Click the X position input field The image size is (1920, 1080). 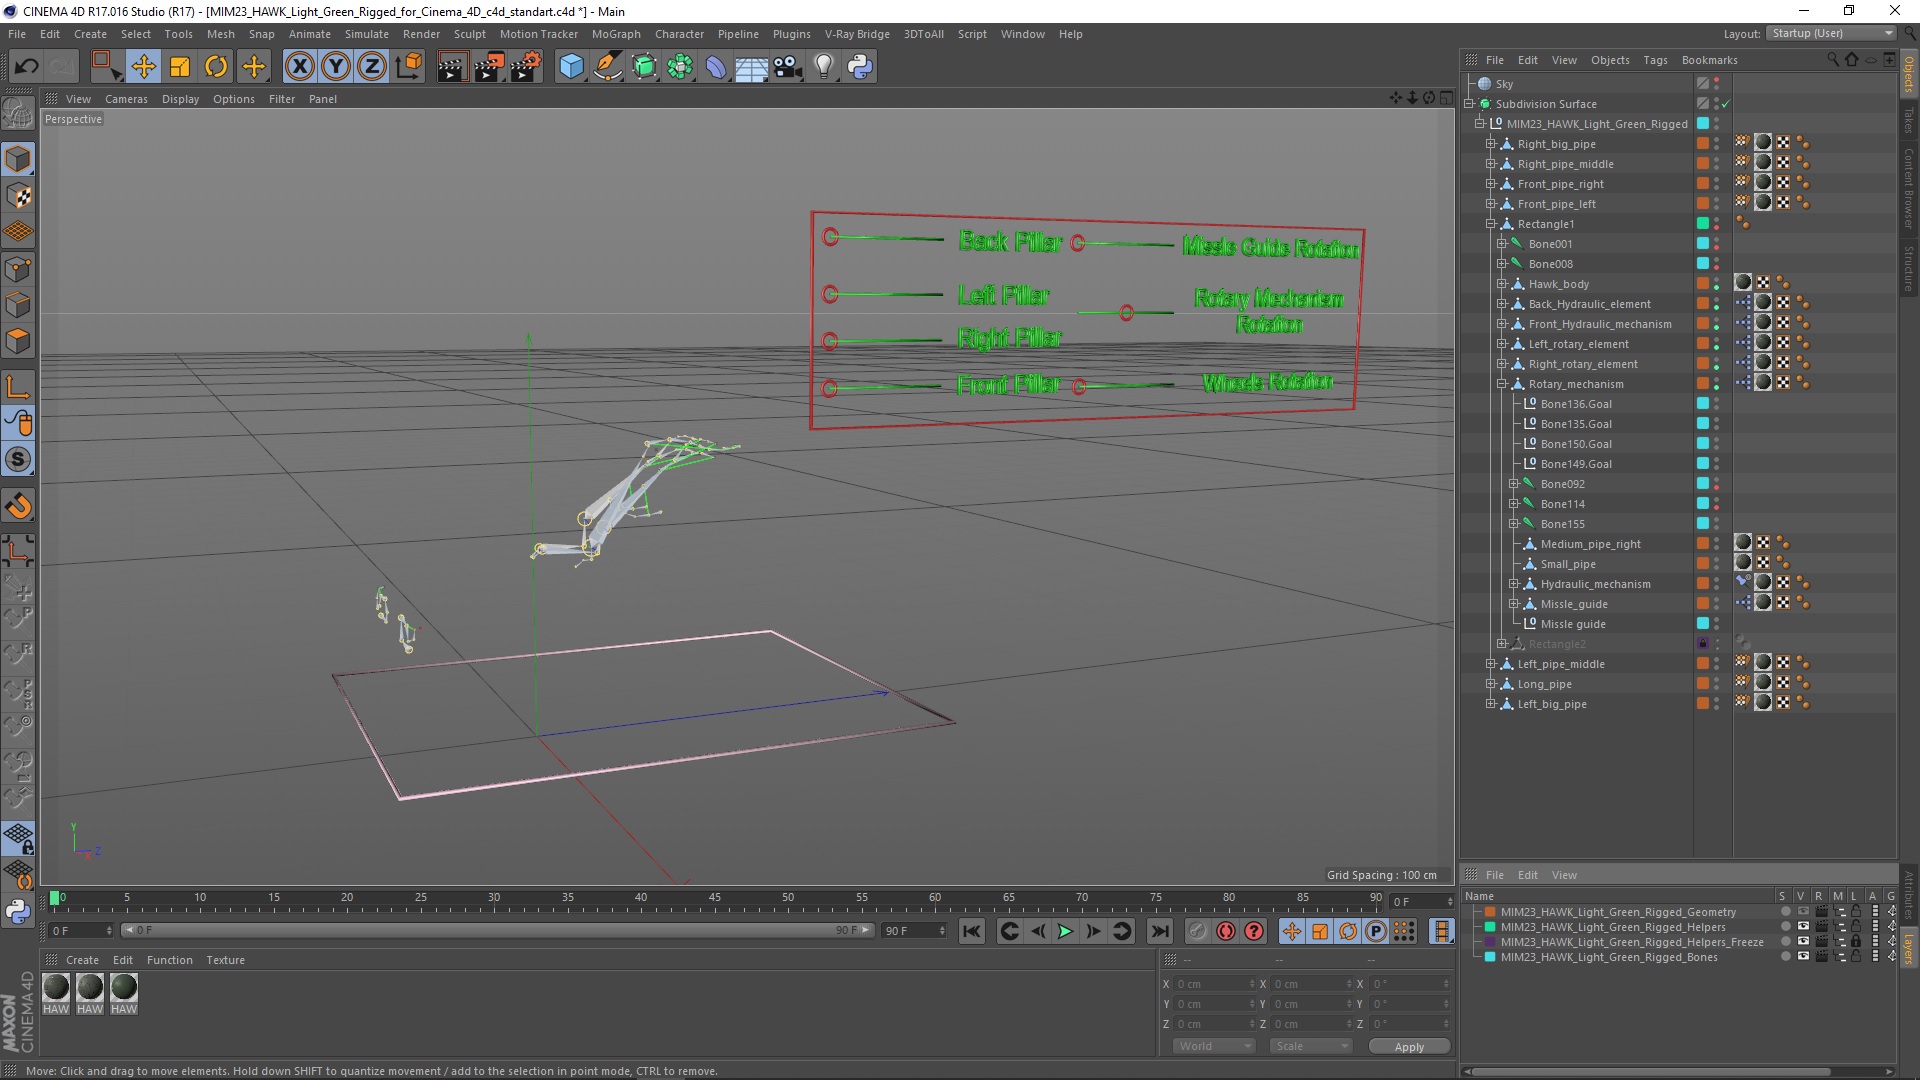point(1214,984)
